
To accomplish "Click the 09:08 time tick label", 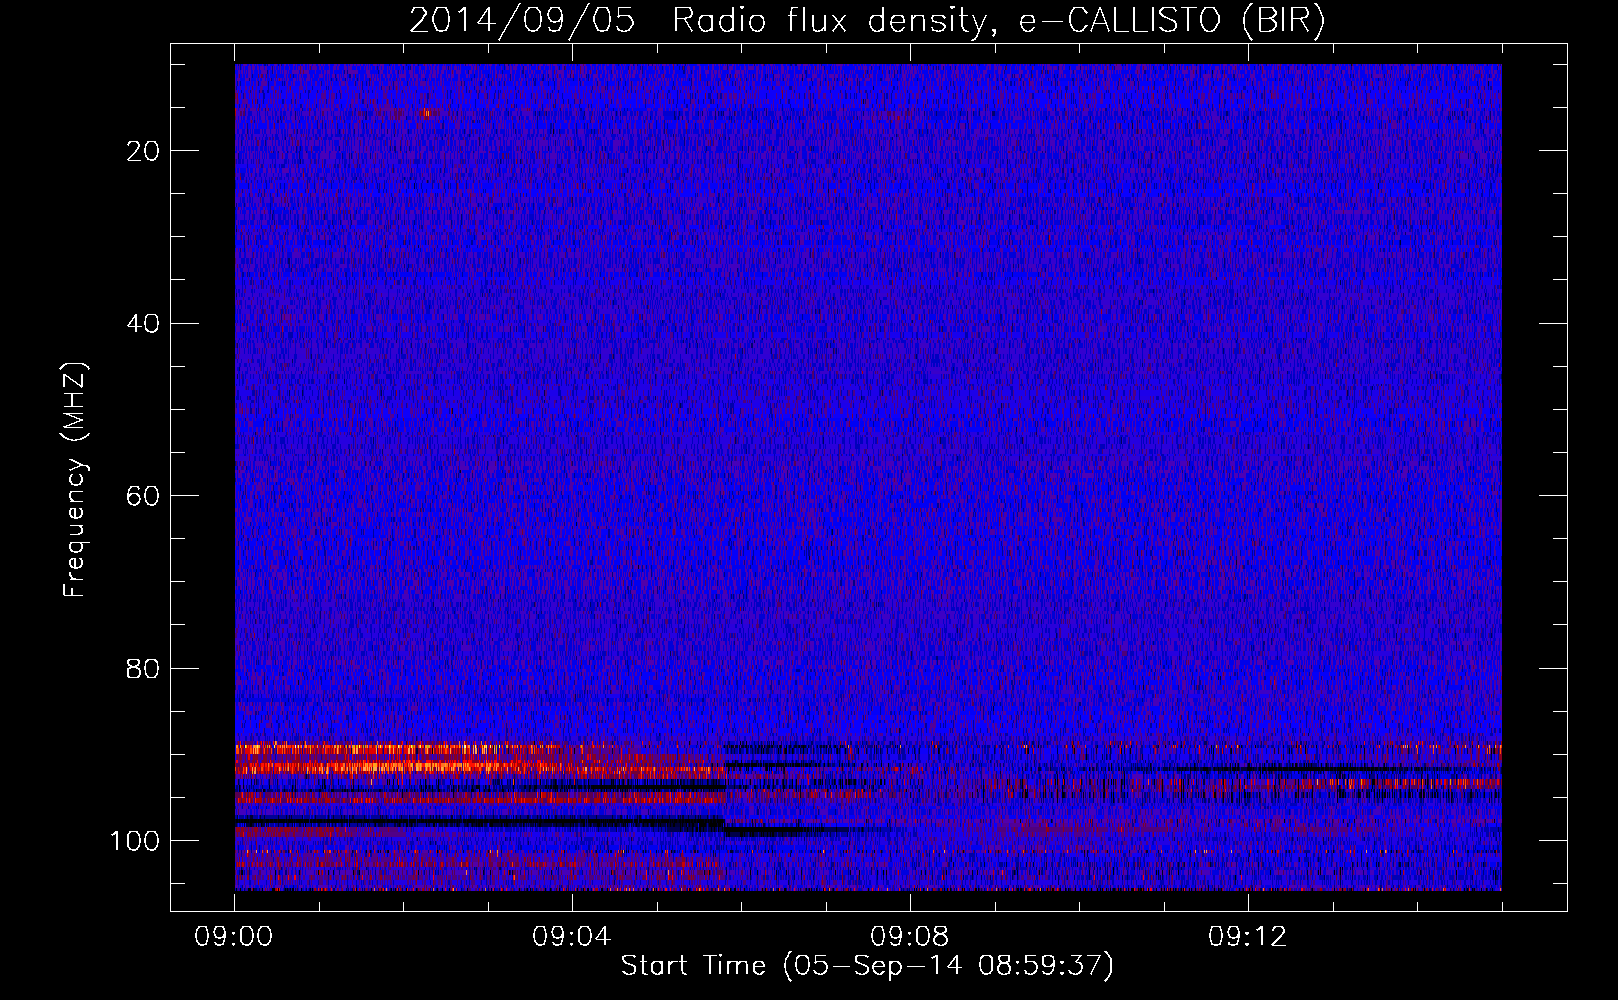I will pyautogui.click(x=910, y=937).
